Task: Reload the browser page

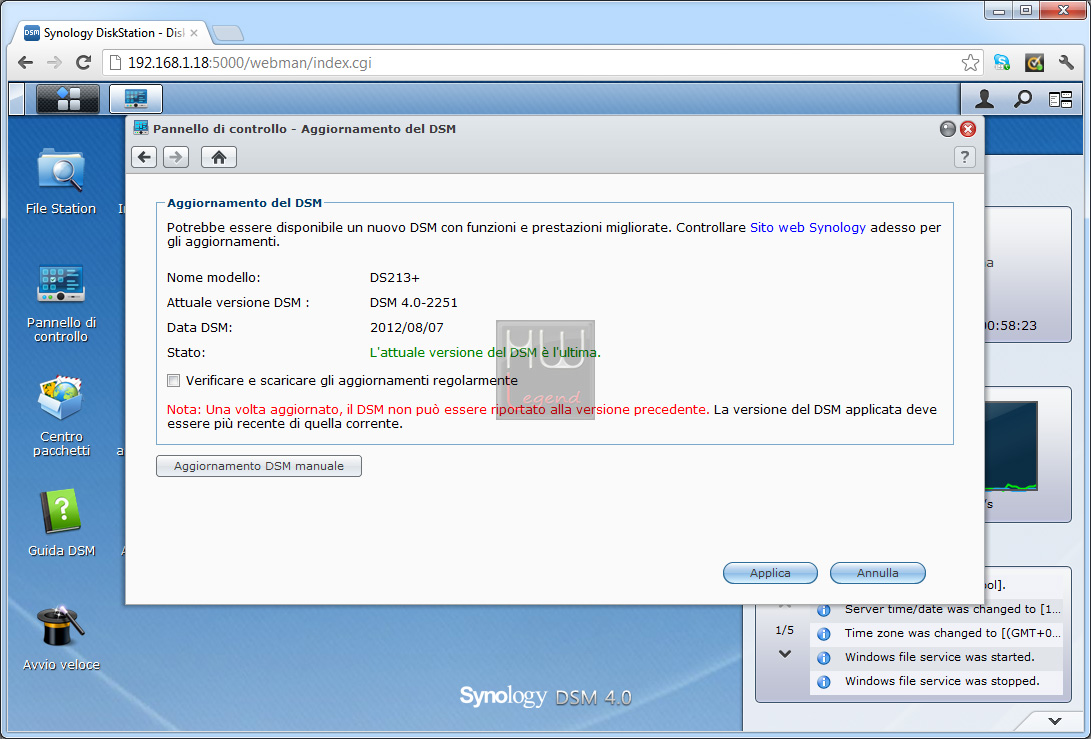Action: [x=83, y=63]
